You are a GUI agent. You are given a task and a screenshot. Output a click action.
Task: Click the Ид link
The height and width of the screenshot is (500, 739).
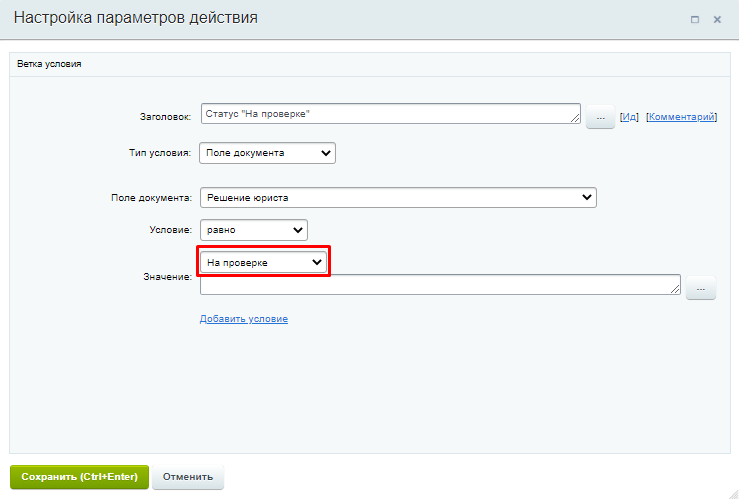pos(629,117)
